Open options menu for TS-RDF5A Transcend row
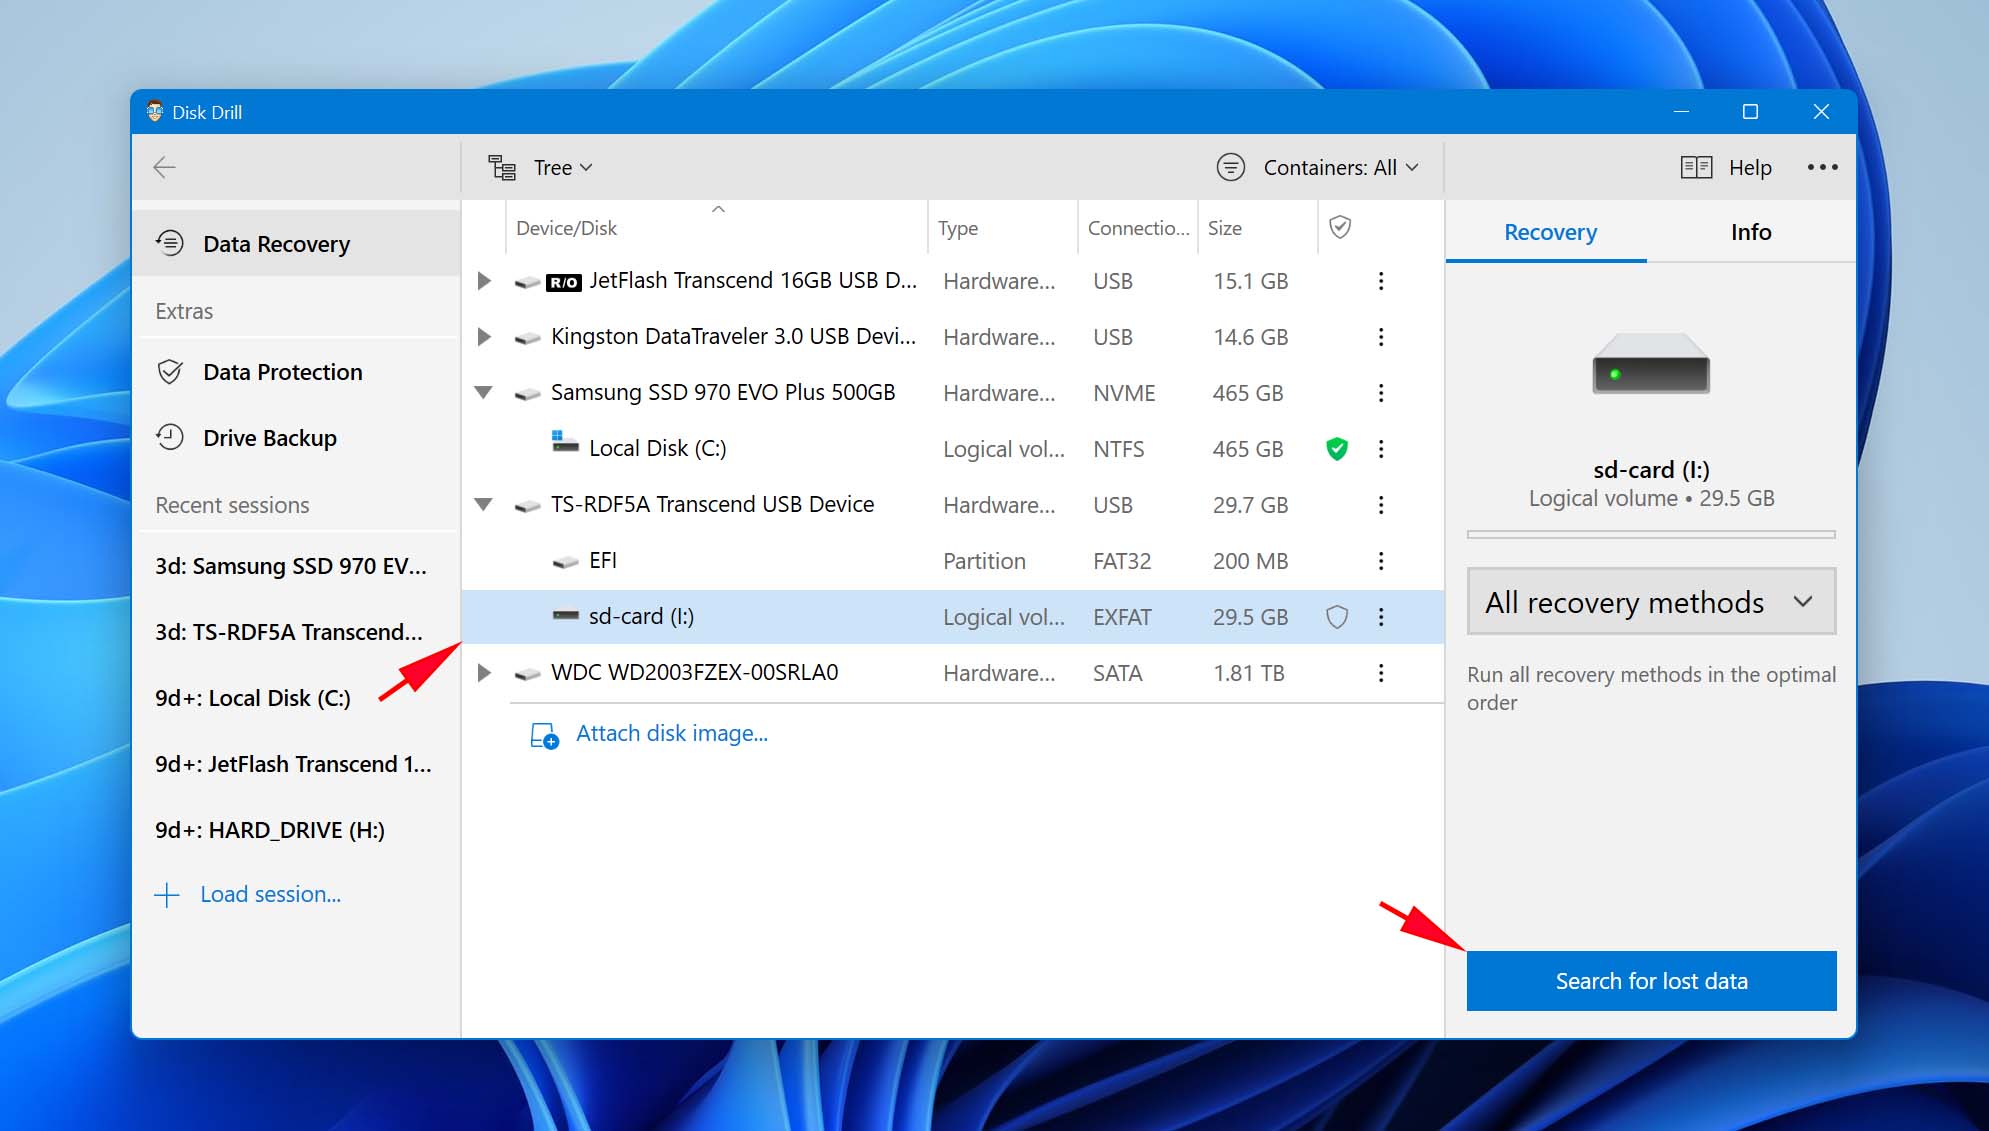 pos(1381,505)
